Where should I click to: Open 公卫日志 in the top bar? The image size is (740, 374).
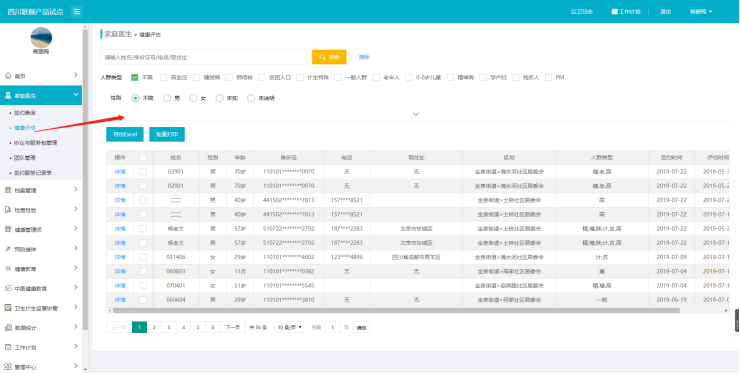(582, 11)
